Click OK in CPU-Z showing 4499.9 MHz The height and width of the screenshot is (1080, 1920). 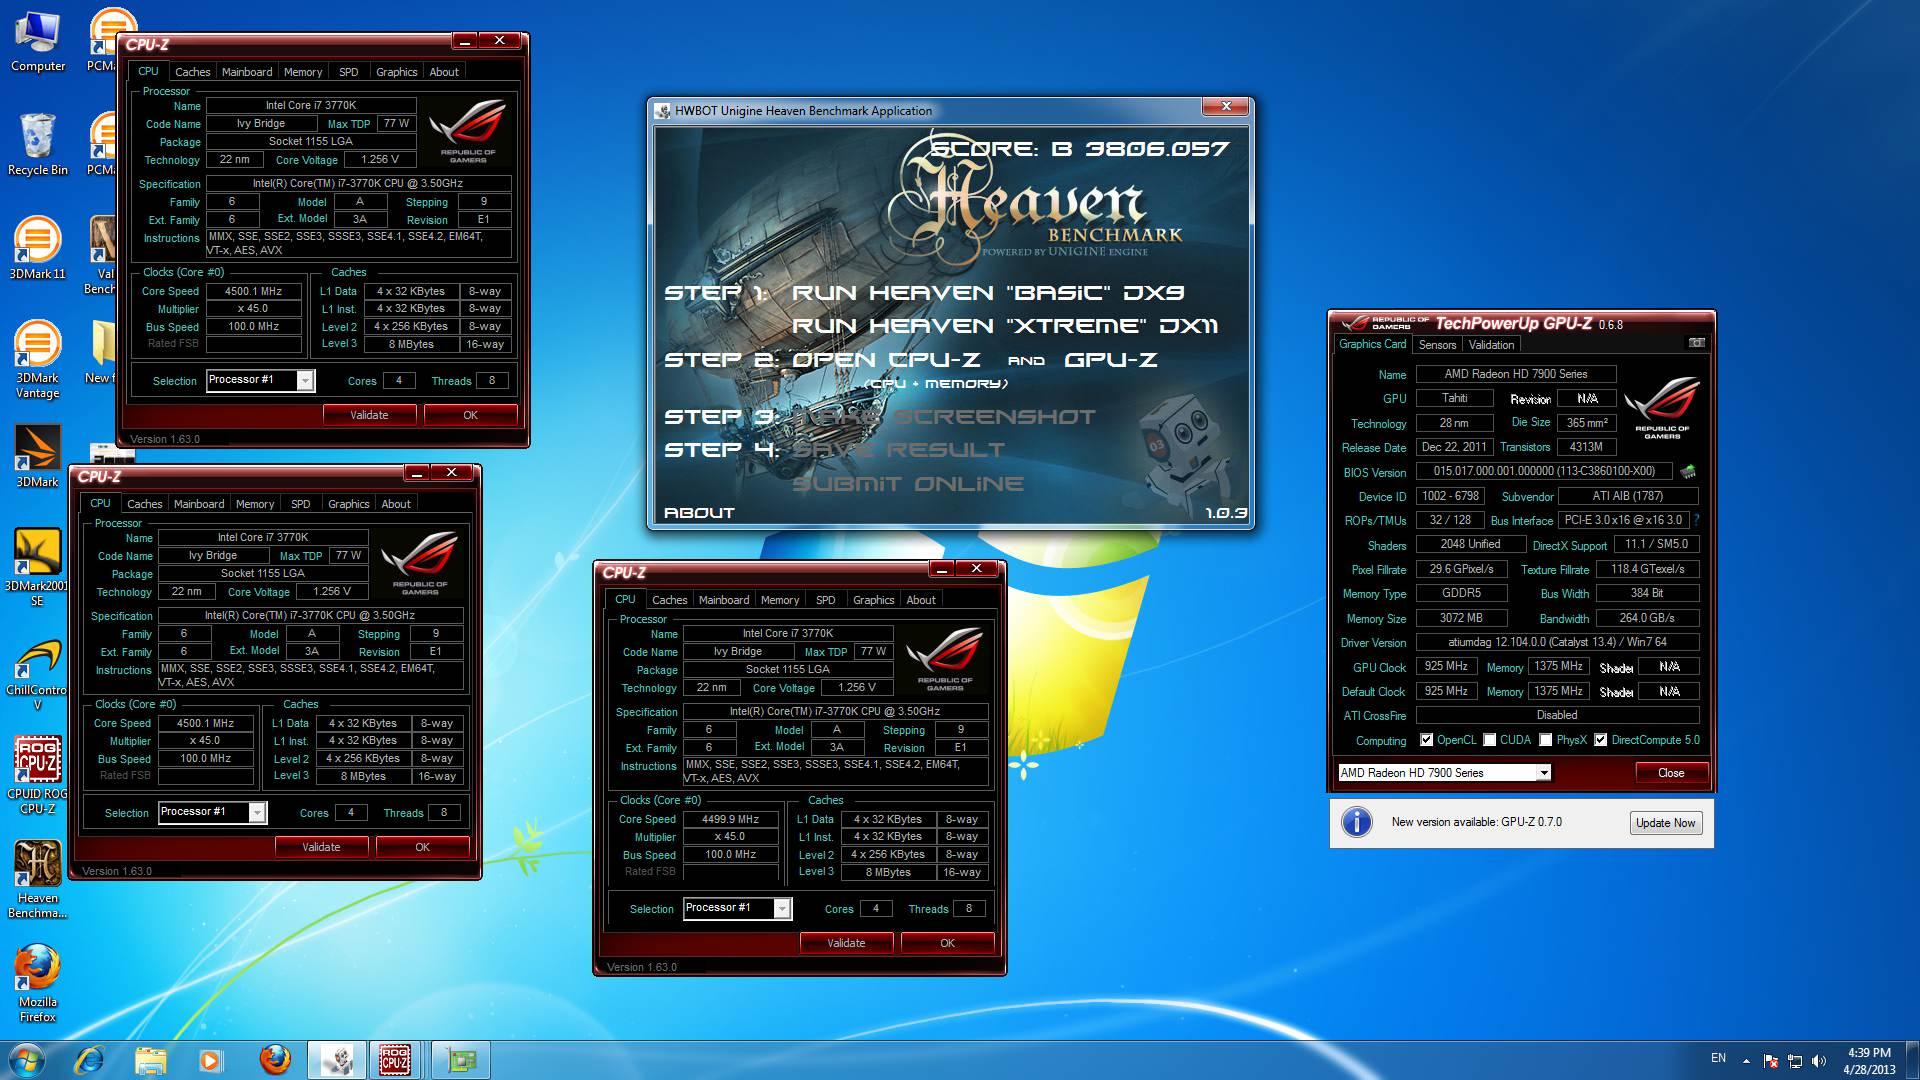click(x=947, y=943)
